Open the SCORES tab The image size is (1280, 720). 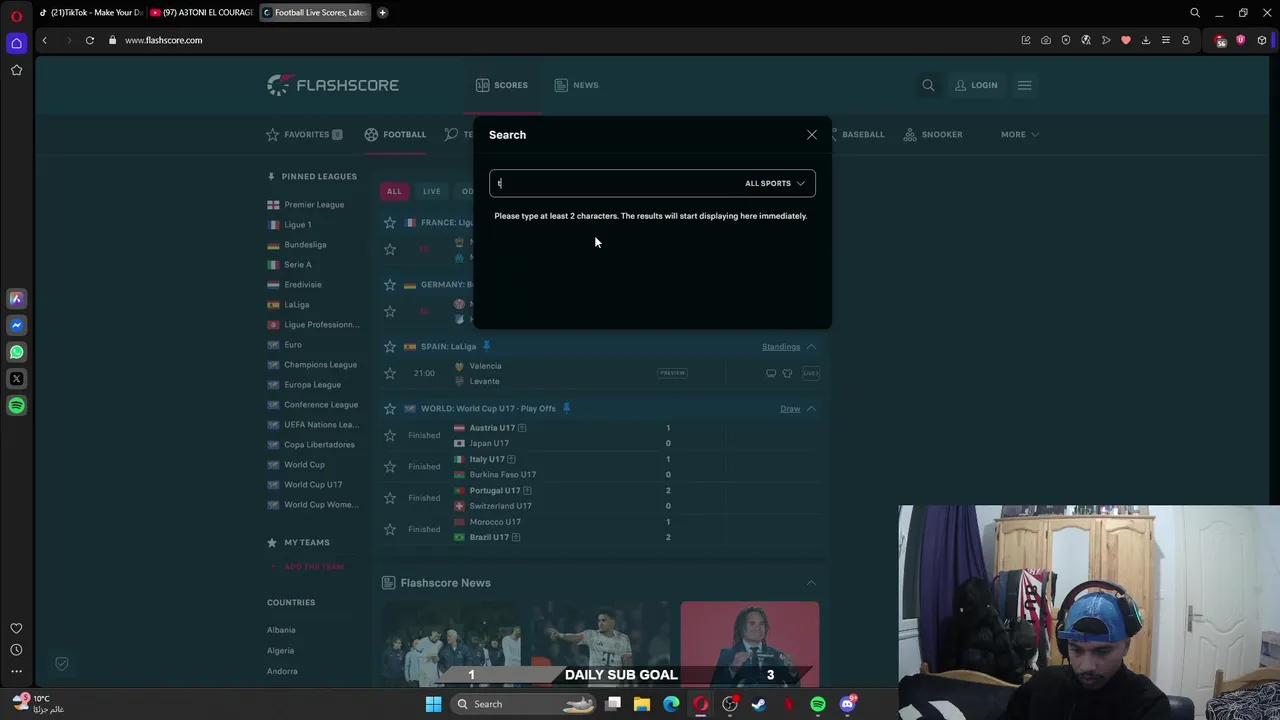[502, 85]
